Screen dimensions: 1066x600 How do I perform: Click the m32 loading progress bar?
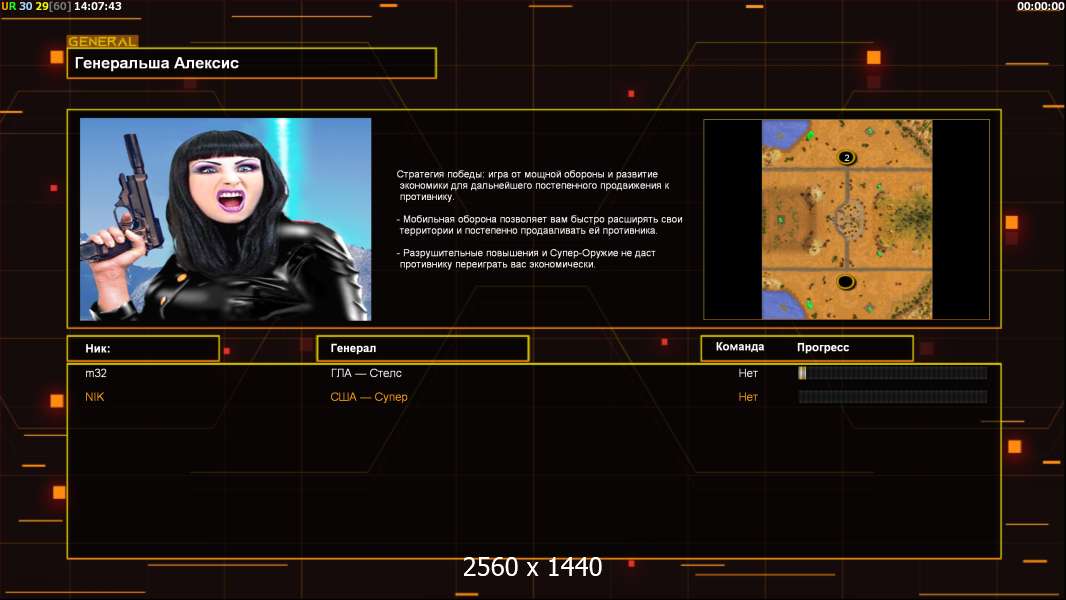coord(892,373)
